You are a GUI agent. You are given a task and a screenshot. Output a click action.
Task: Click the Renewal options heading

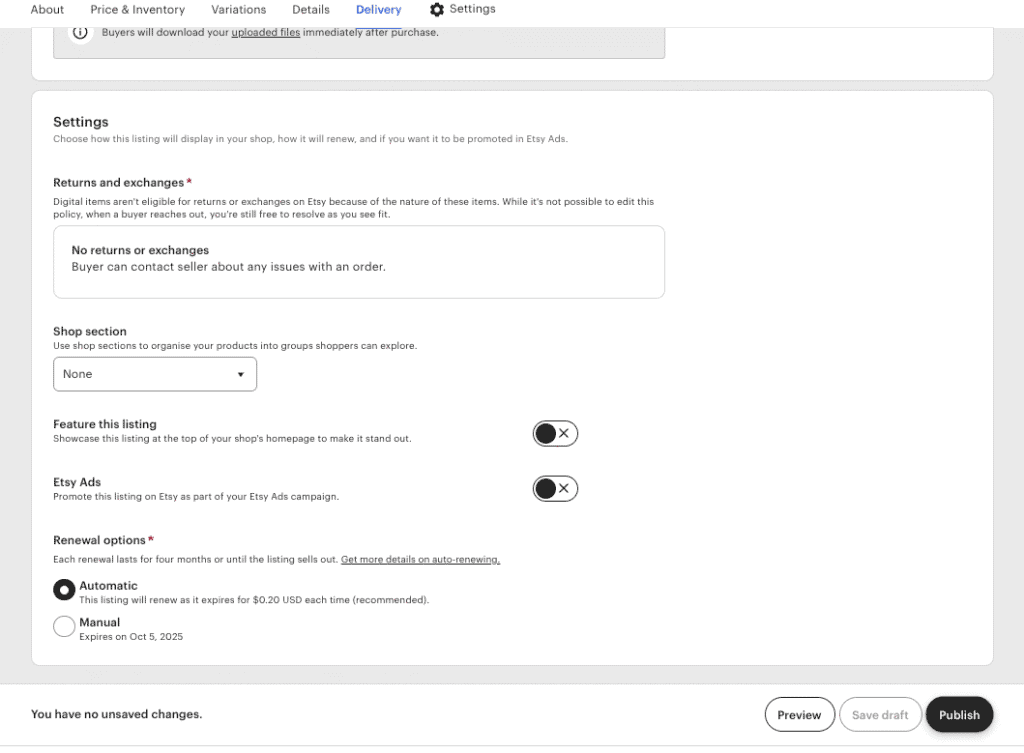(99, 540)
